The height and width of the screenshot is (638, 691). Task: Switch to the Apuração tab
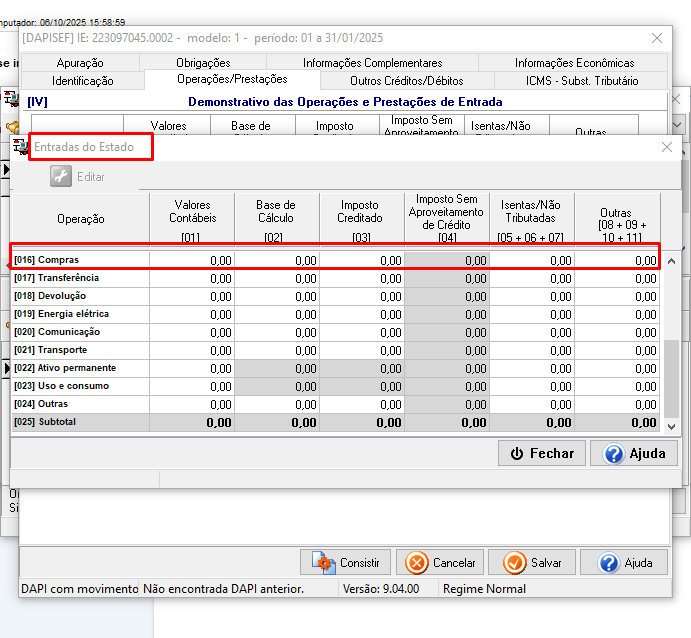pyautogui.click(x=80, y=63)
